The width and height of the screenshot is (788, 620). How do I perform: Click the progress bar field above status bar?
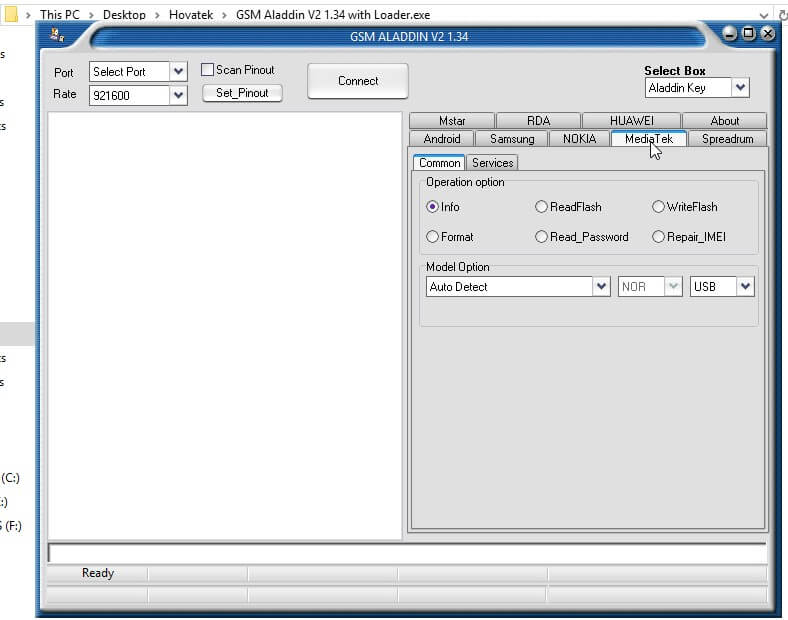tap(407, 553)
